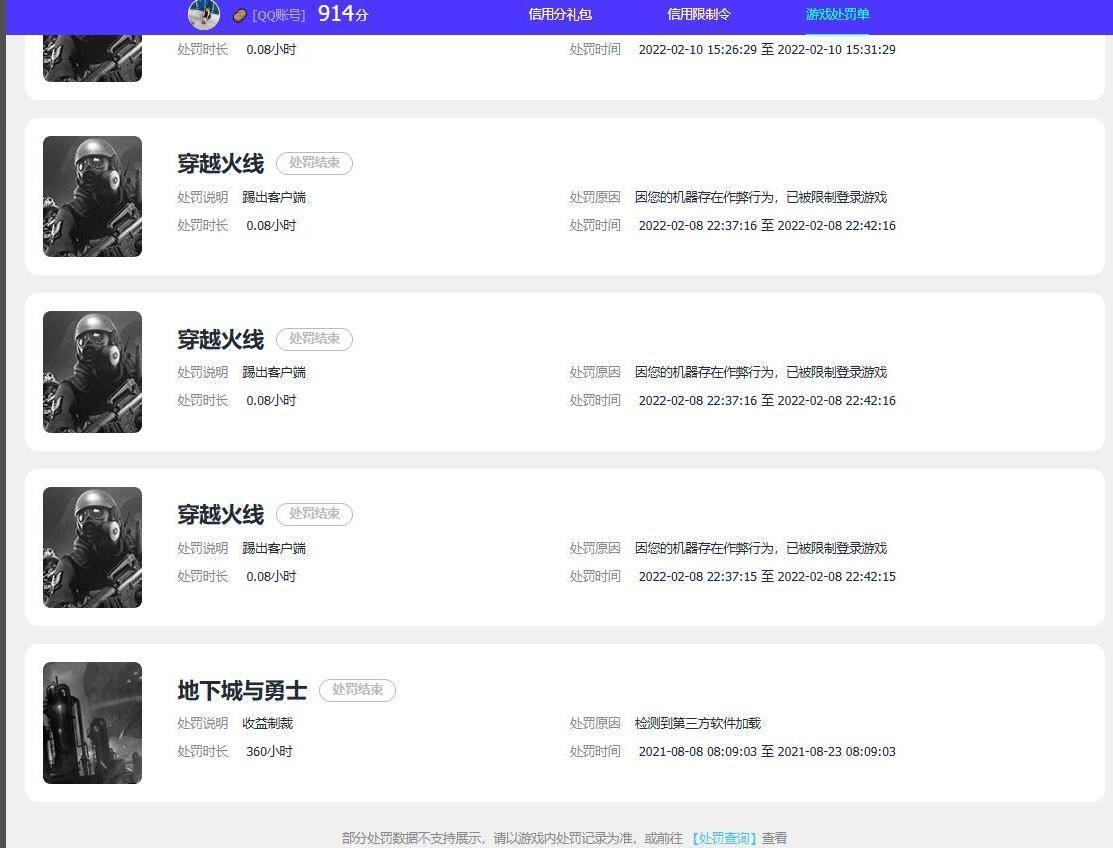1113x848 pixels.
Task: Click the 穿越火线 title on the second punishment card
Action: tap(220, 339)
